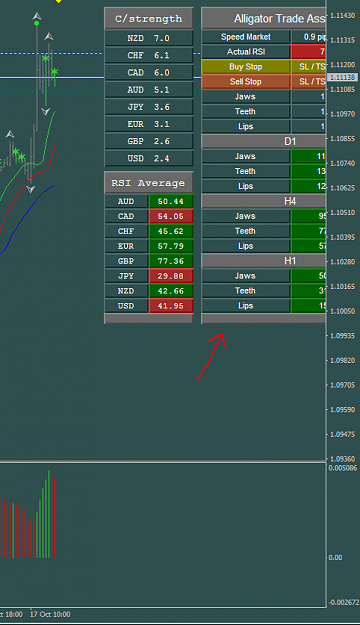
Task: Click SL / TS button beside Buy Stop
Action: pos(309,67)
